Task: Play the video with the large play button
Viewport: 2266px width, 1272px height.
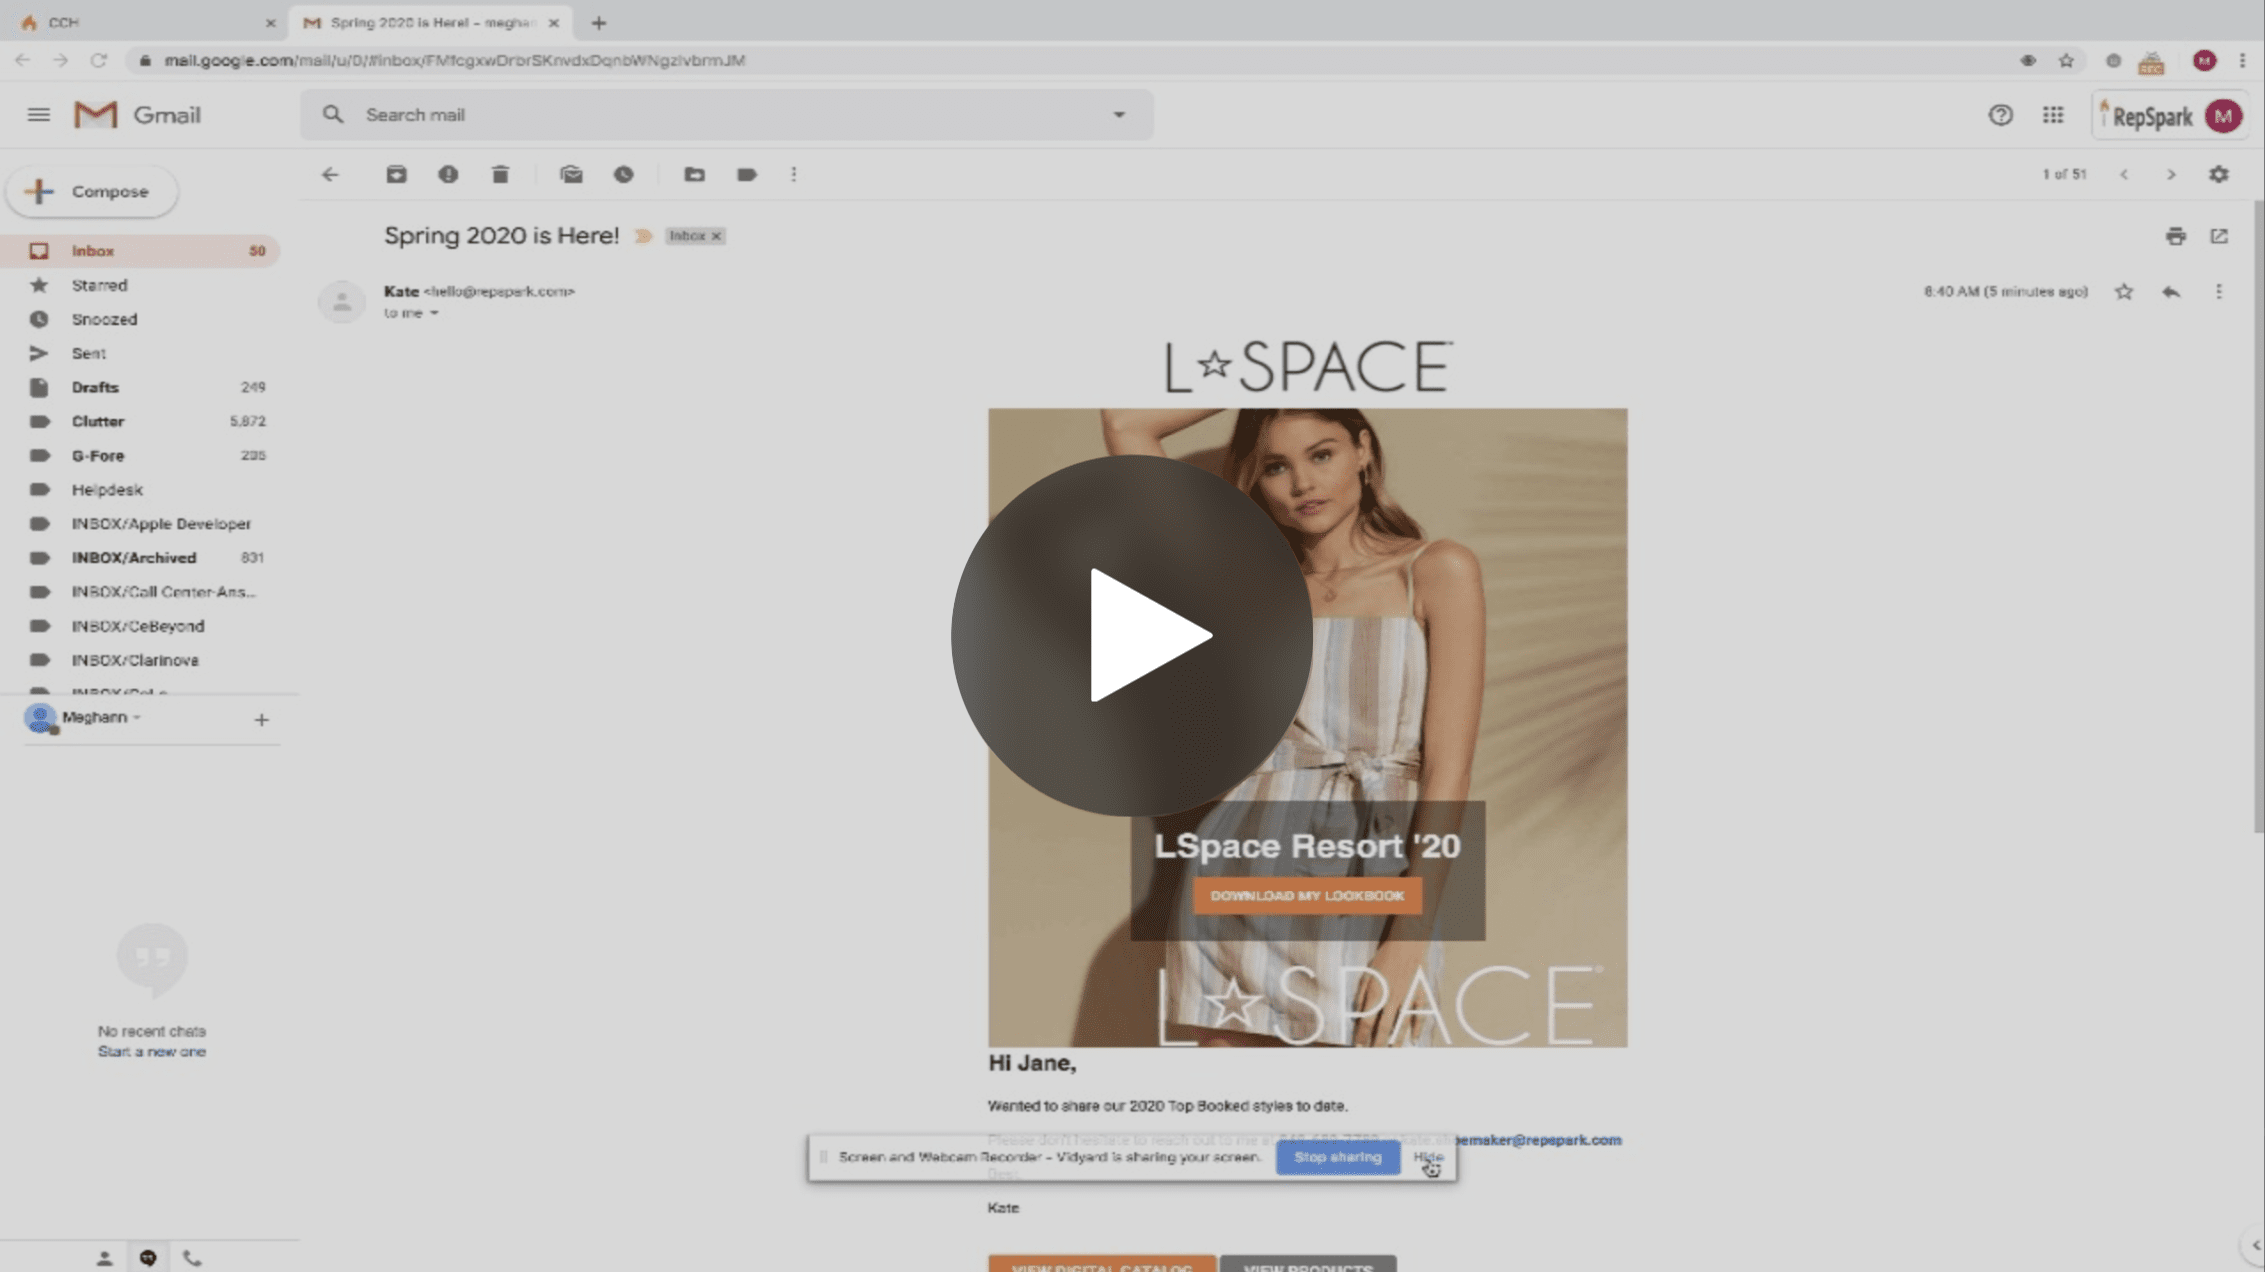Action: coord(1132,635)
